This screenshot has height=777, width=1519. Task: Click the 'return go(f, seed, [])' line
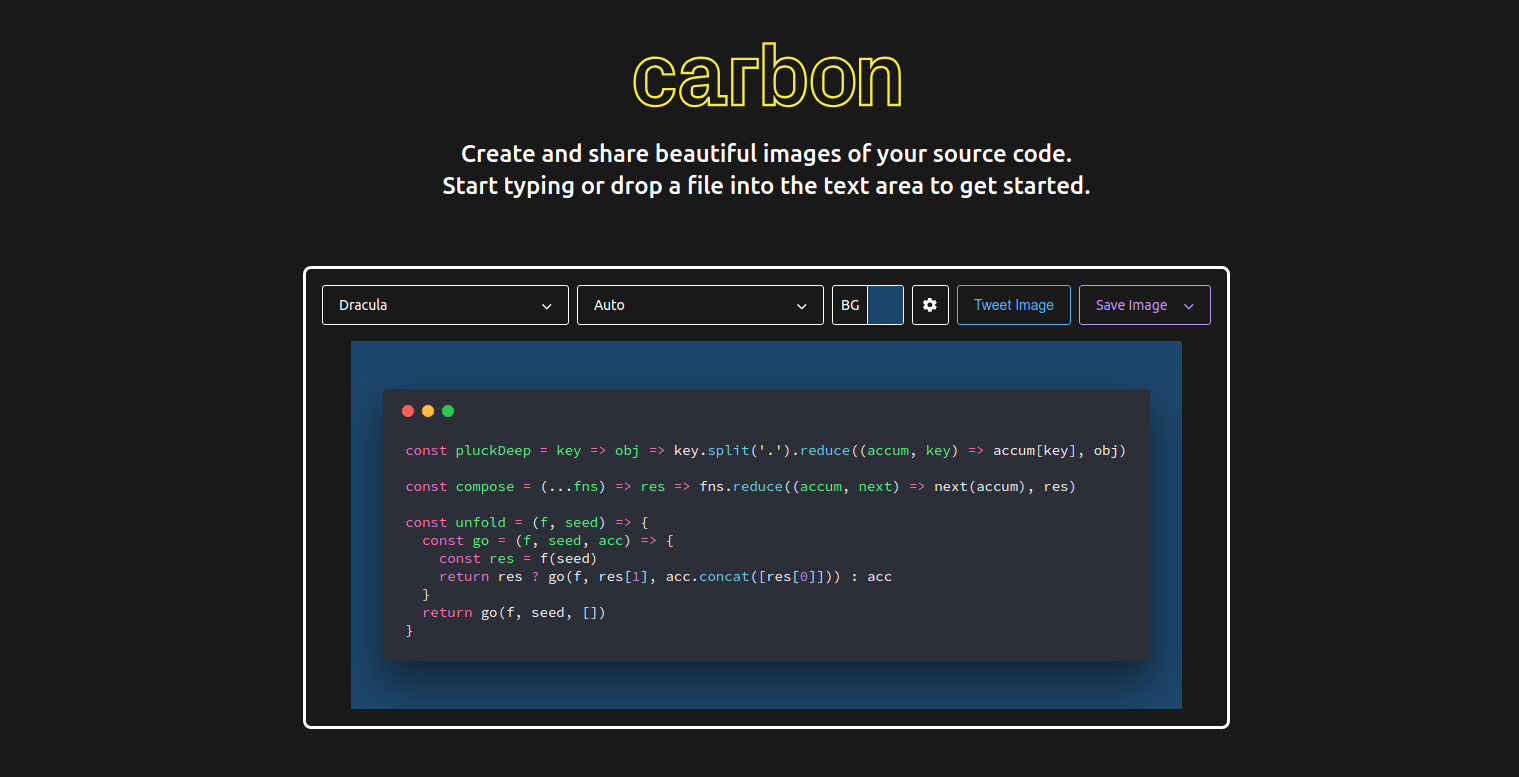click(x=514, y=613)
